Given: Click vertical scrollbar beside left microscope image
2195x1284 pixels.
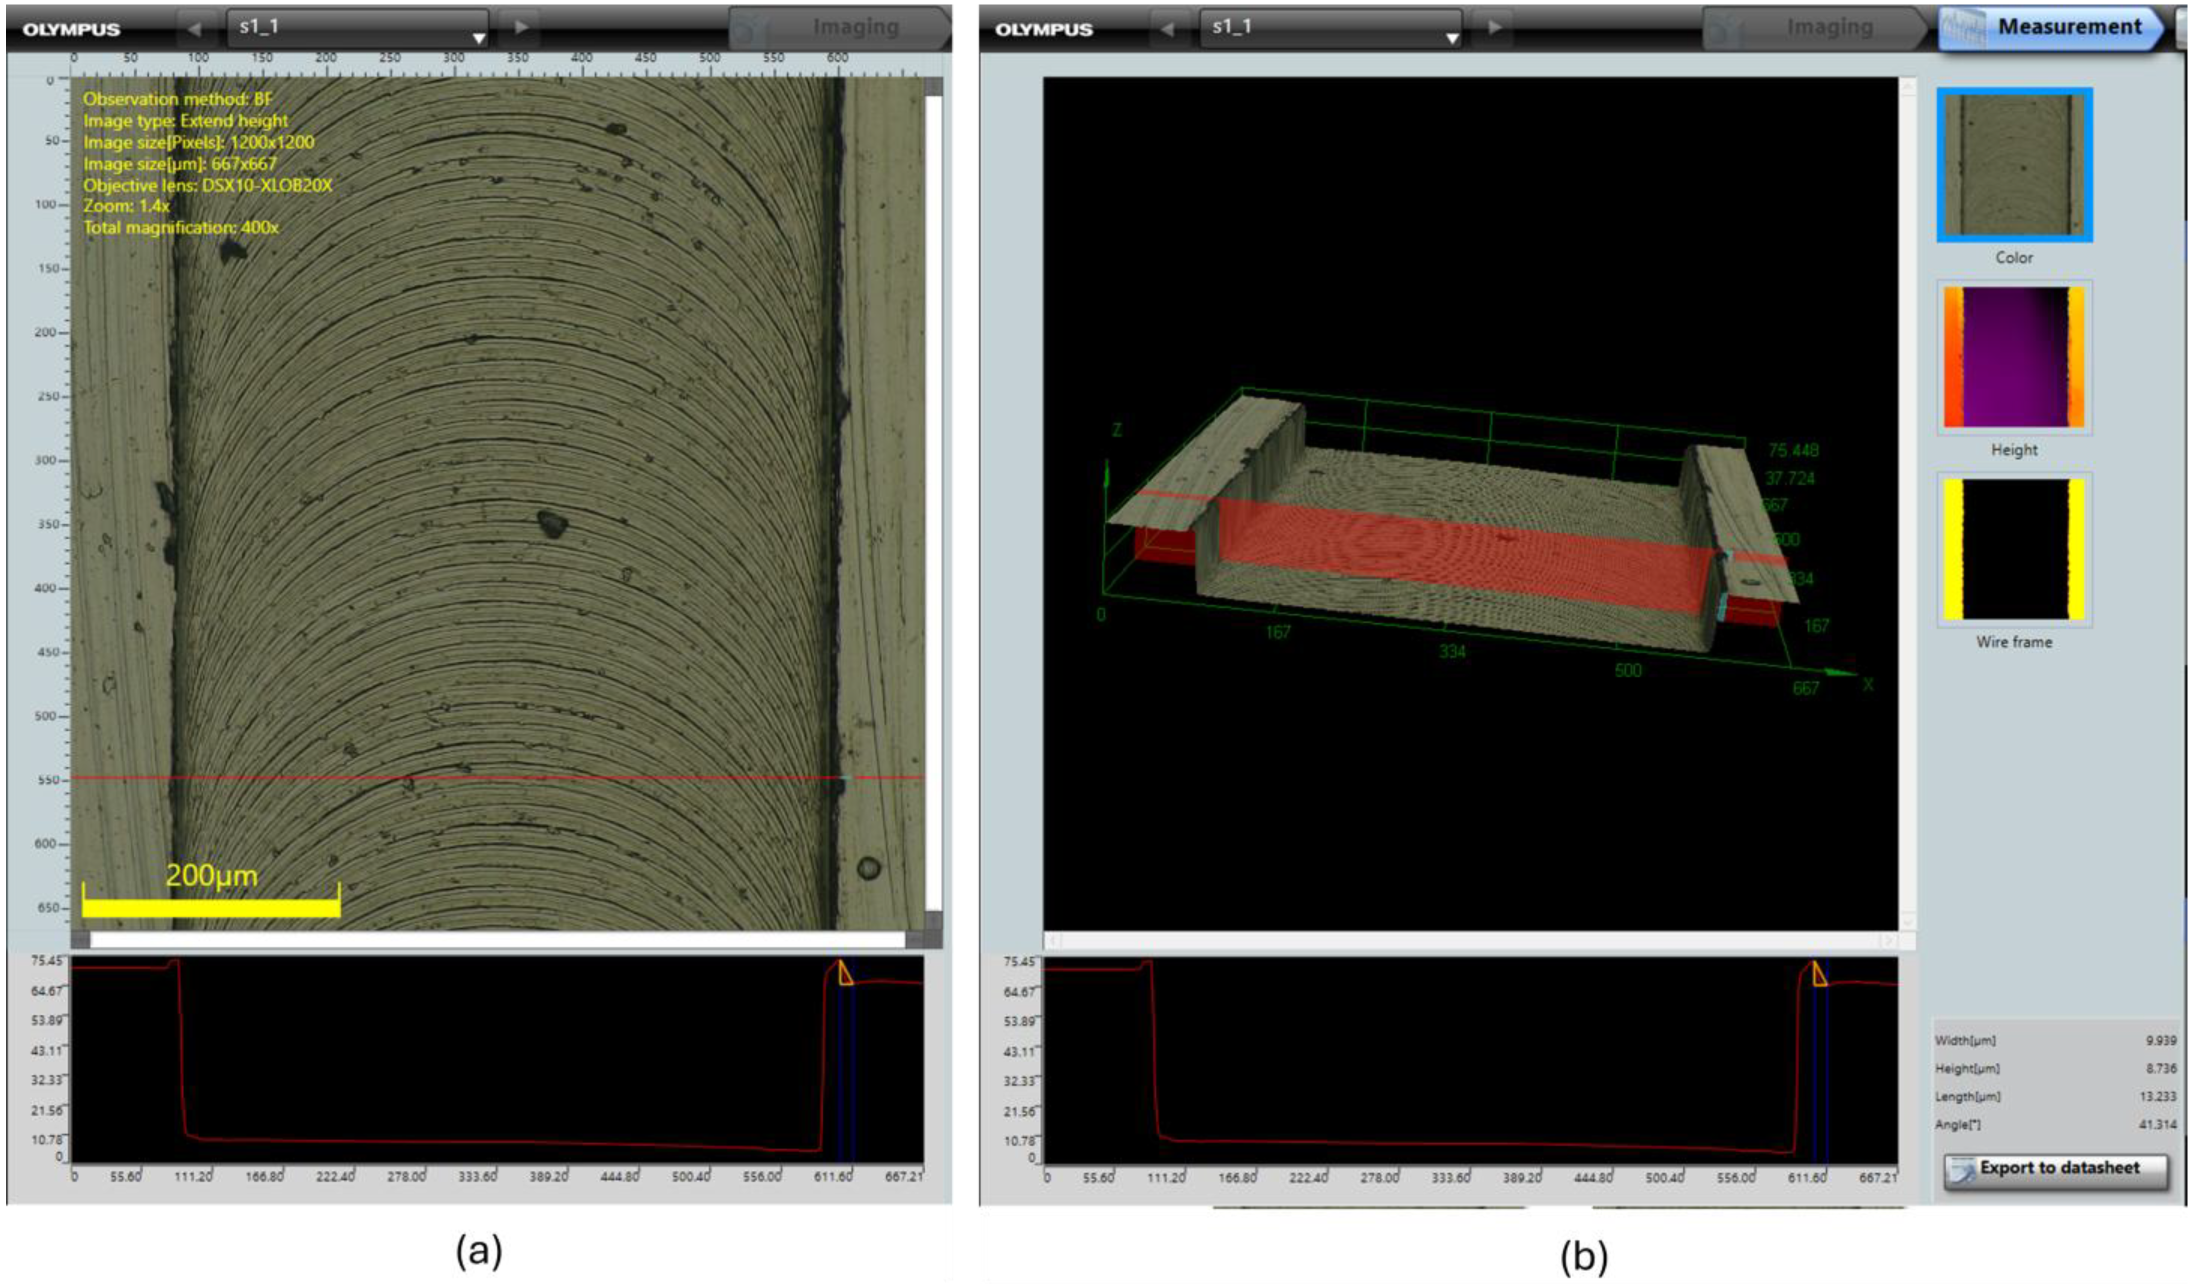Looking at the screenshot, I should pyautogui.click(x=933, y=500).
